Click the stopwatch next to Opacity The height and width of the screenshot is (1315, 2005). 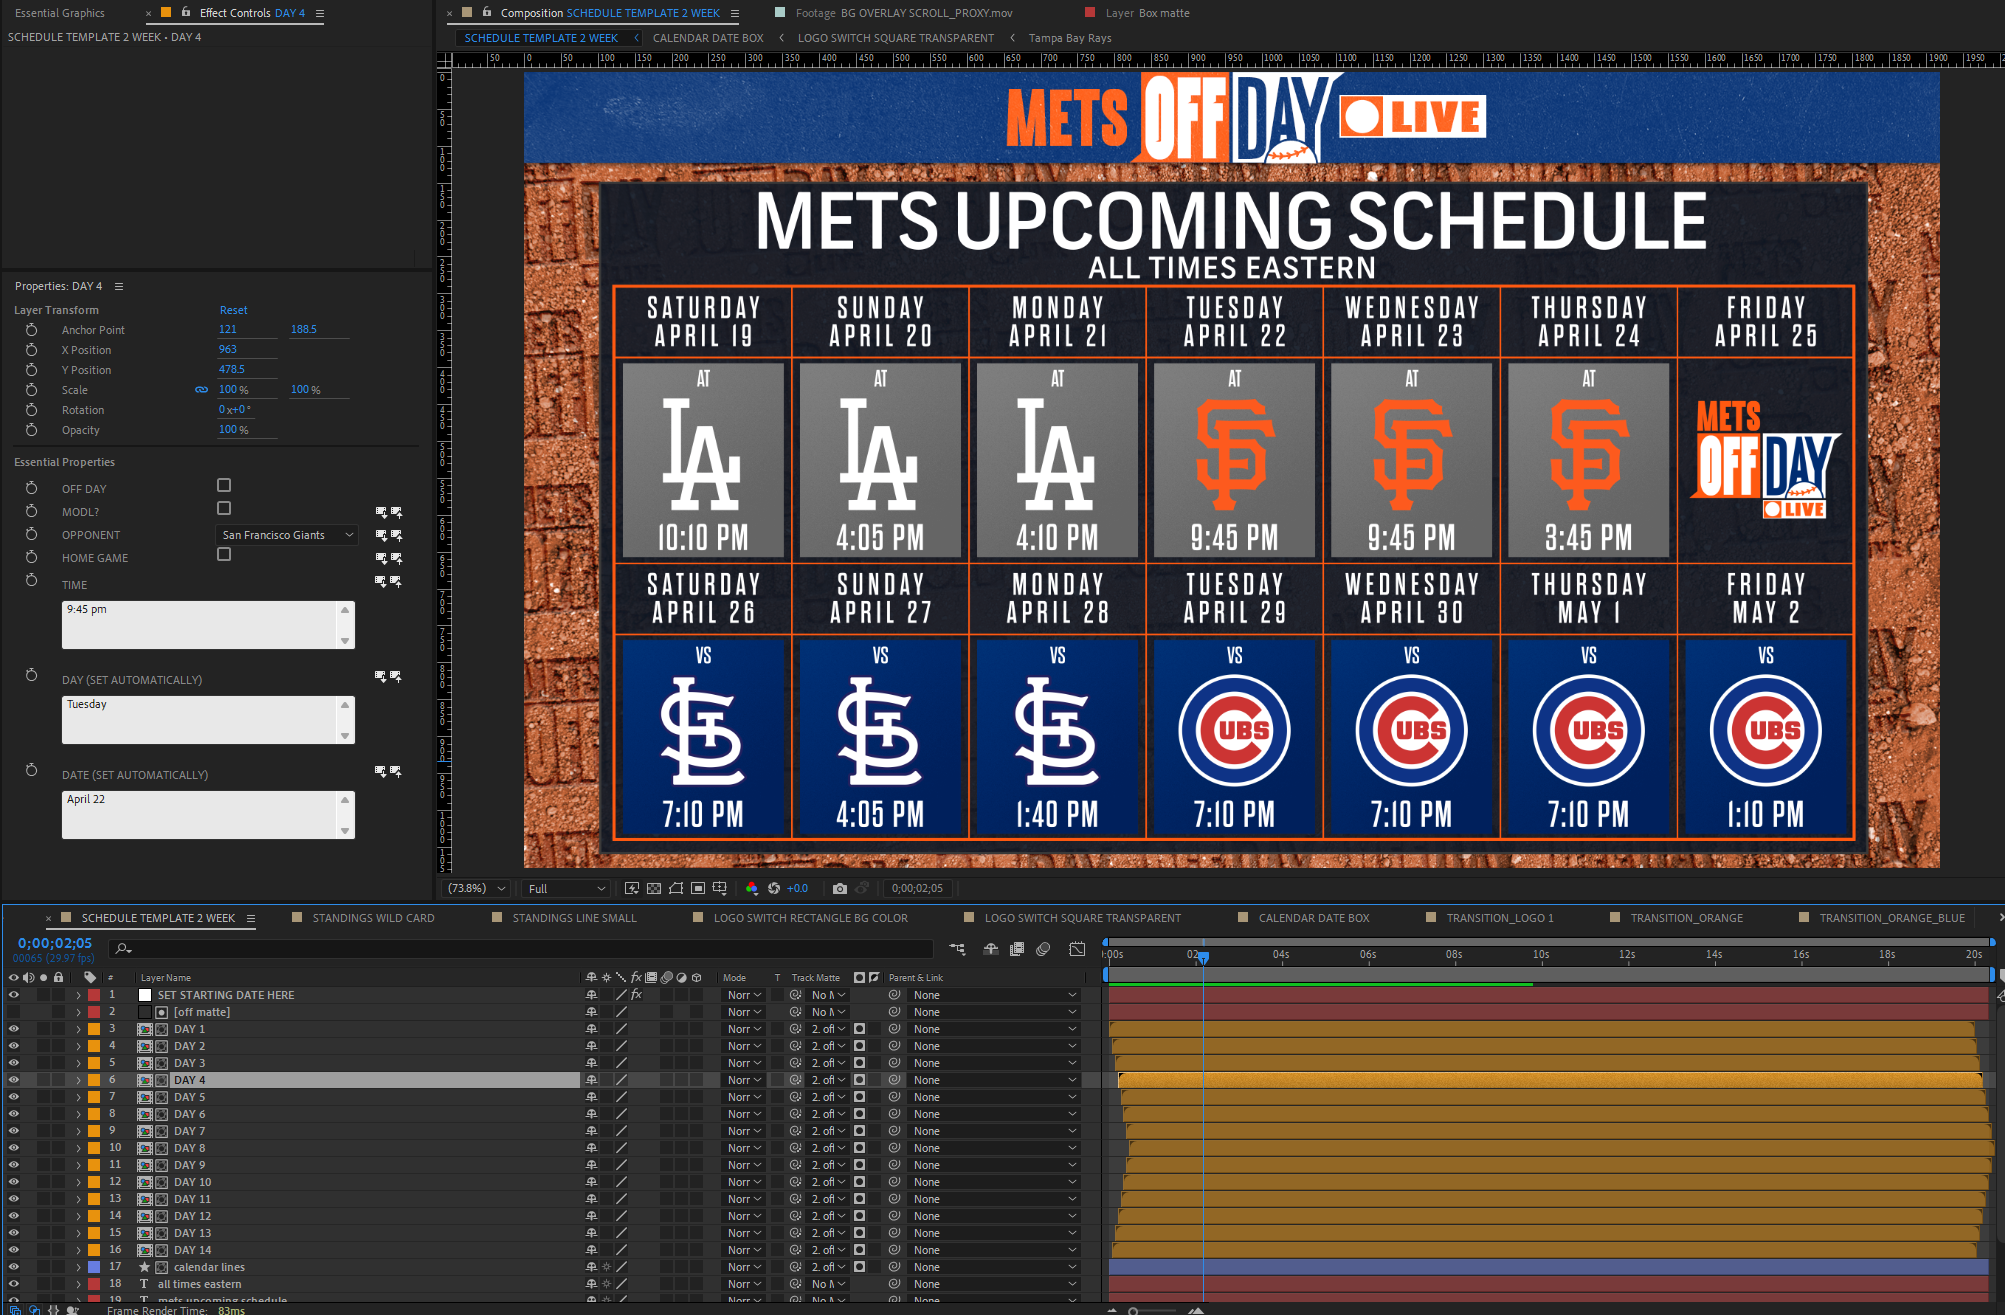31,430
